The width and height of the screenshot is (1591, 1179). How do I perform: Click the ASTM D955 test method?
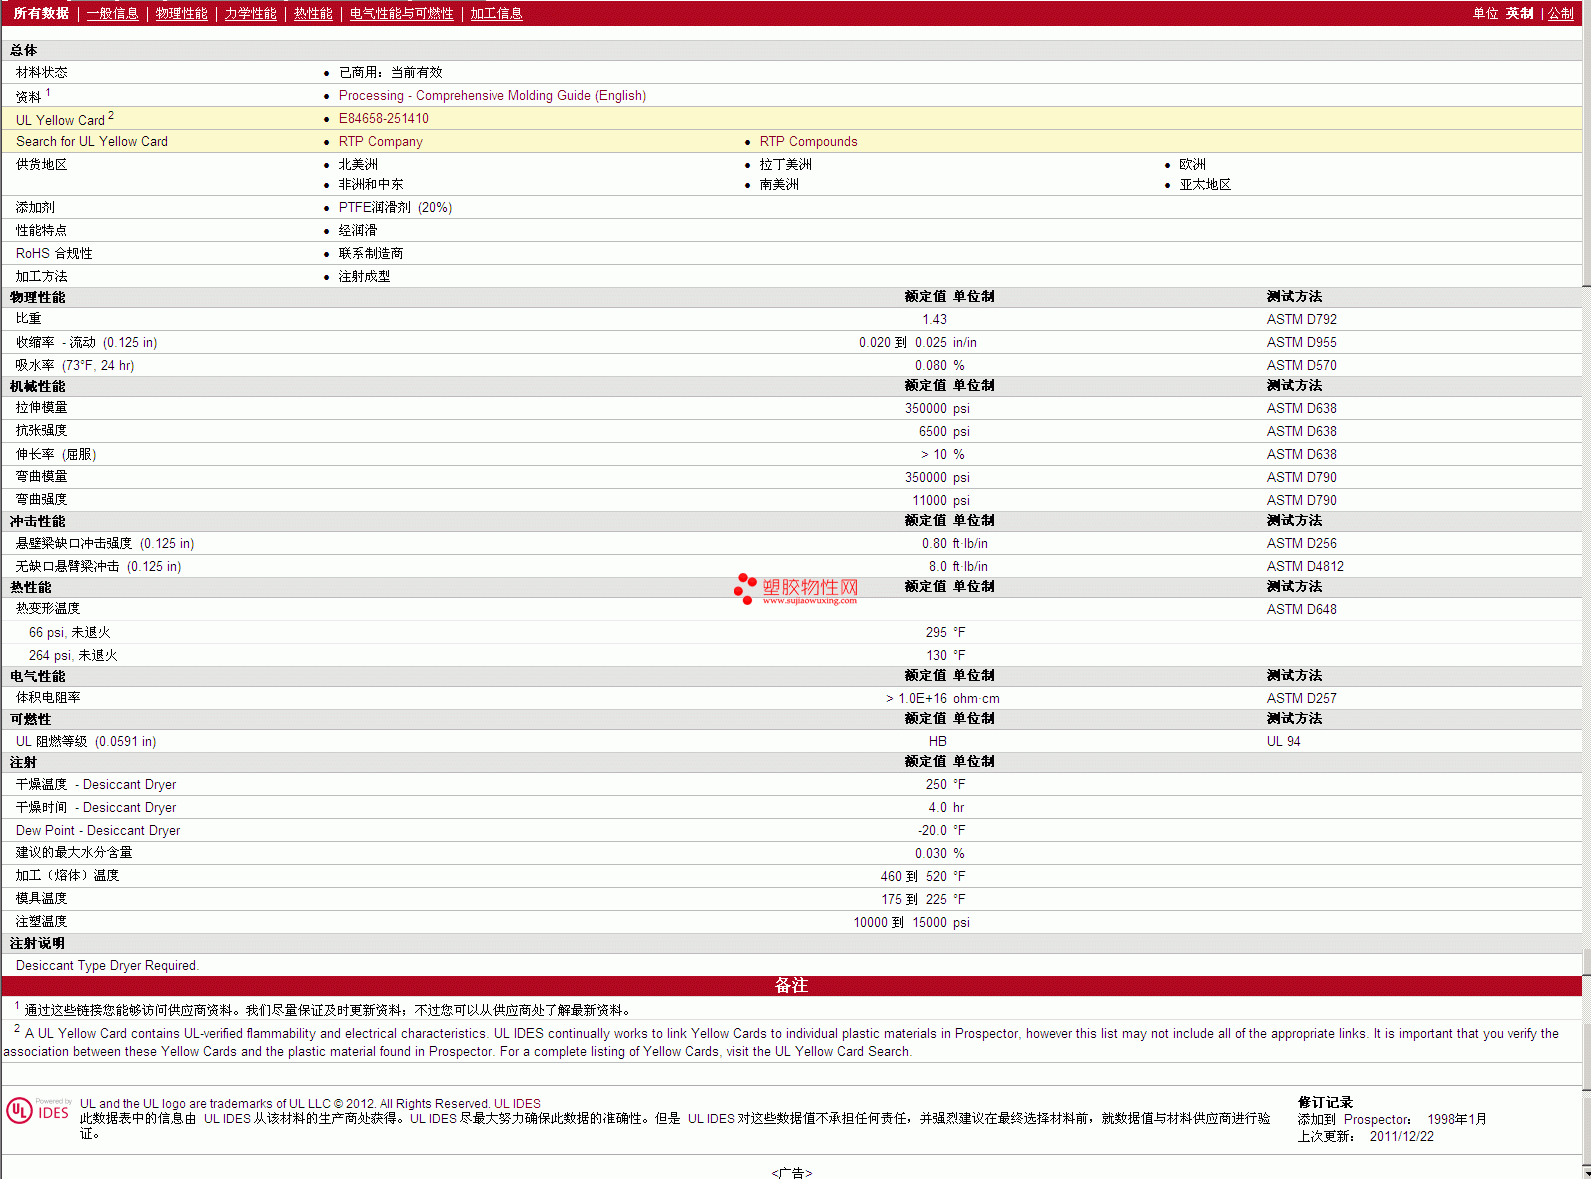tap(1301, 342)
